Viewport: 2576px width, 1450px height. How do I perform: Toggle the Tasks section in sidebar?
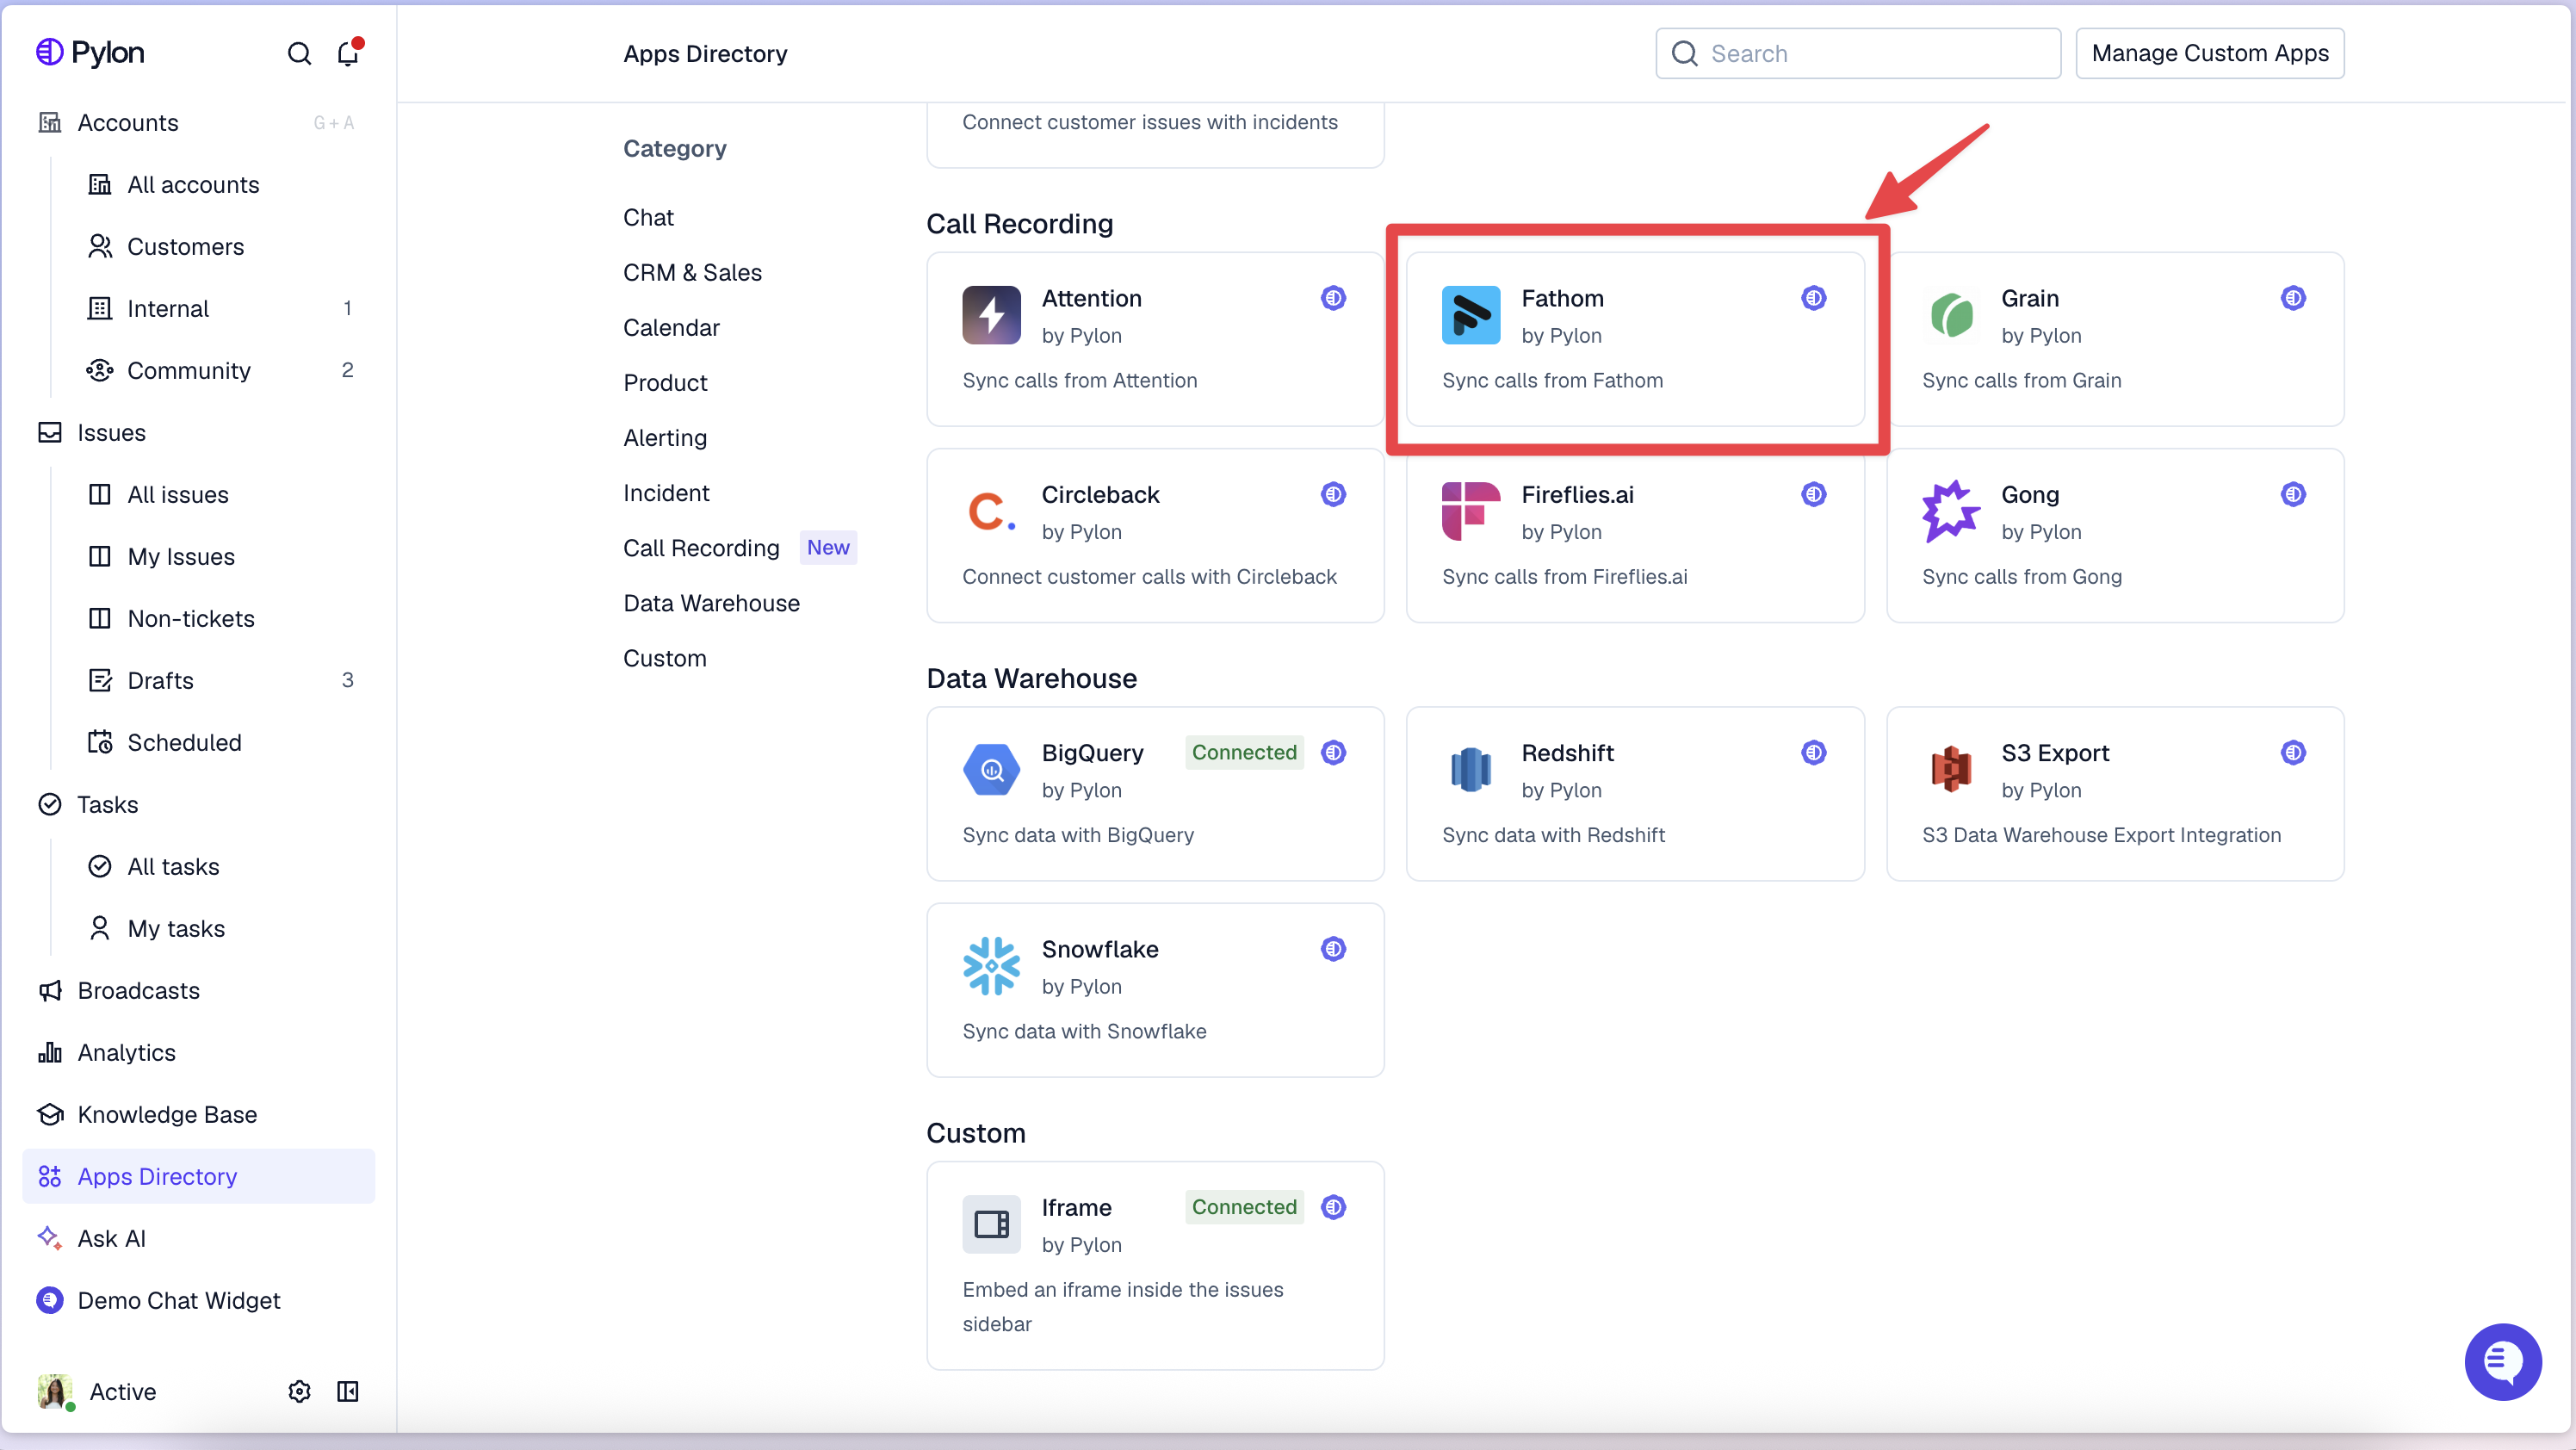coord(107,805)
